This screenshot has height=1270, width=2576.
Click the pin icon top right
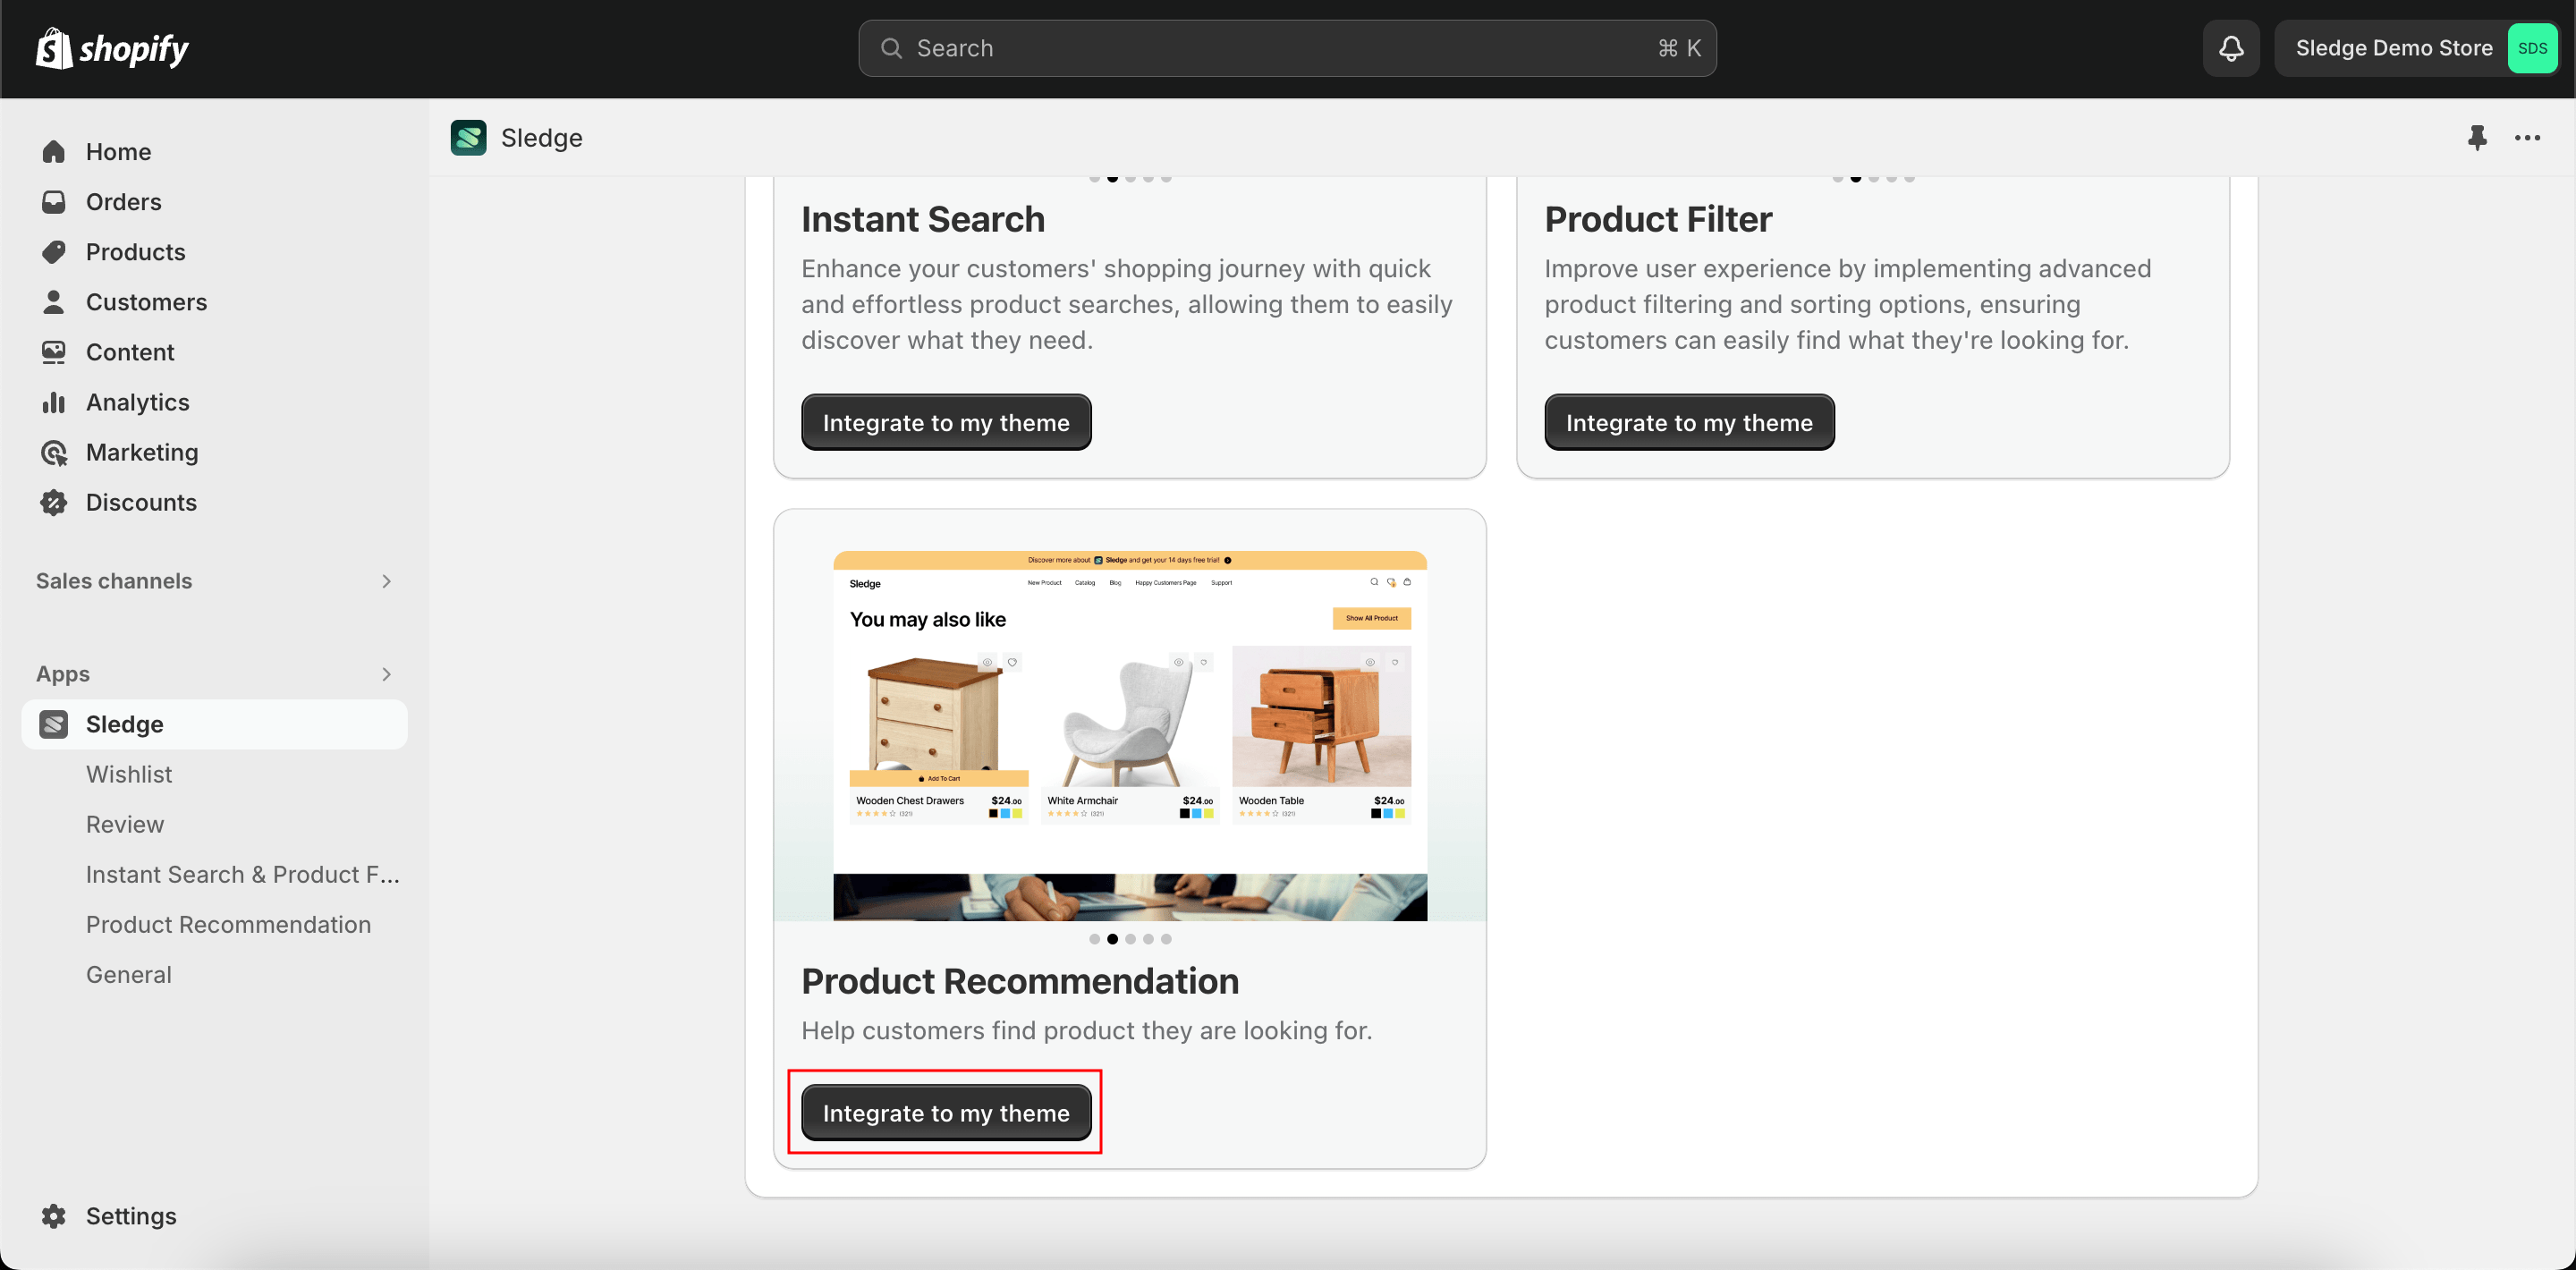(2478, 136)
